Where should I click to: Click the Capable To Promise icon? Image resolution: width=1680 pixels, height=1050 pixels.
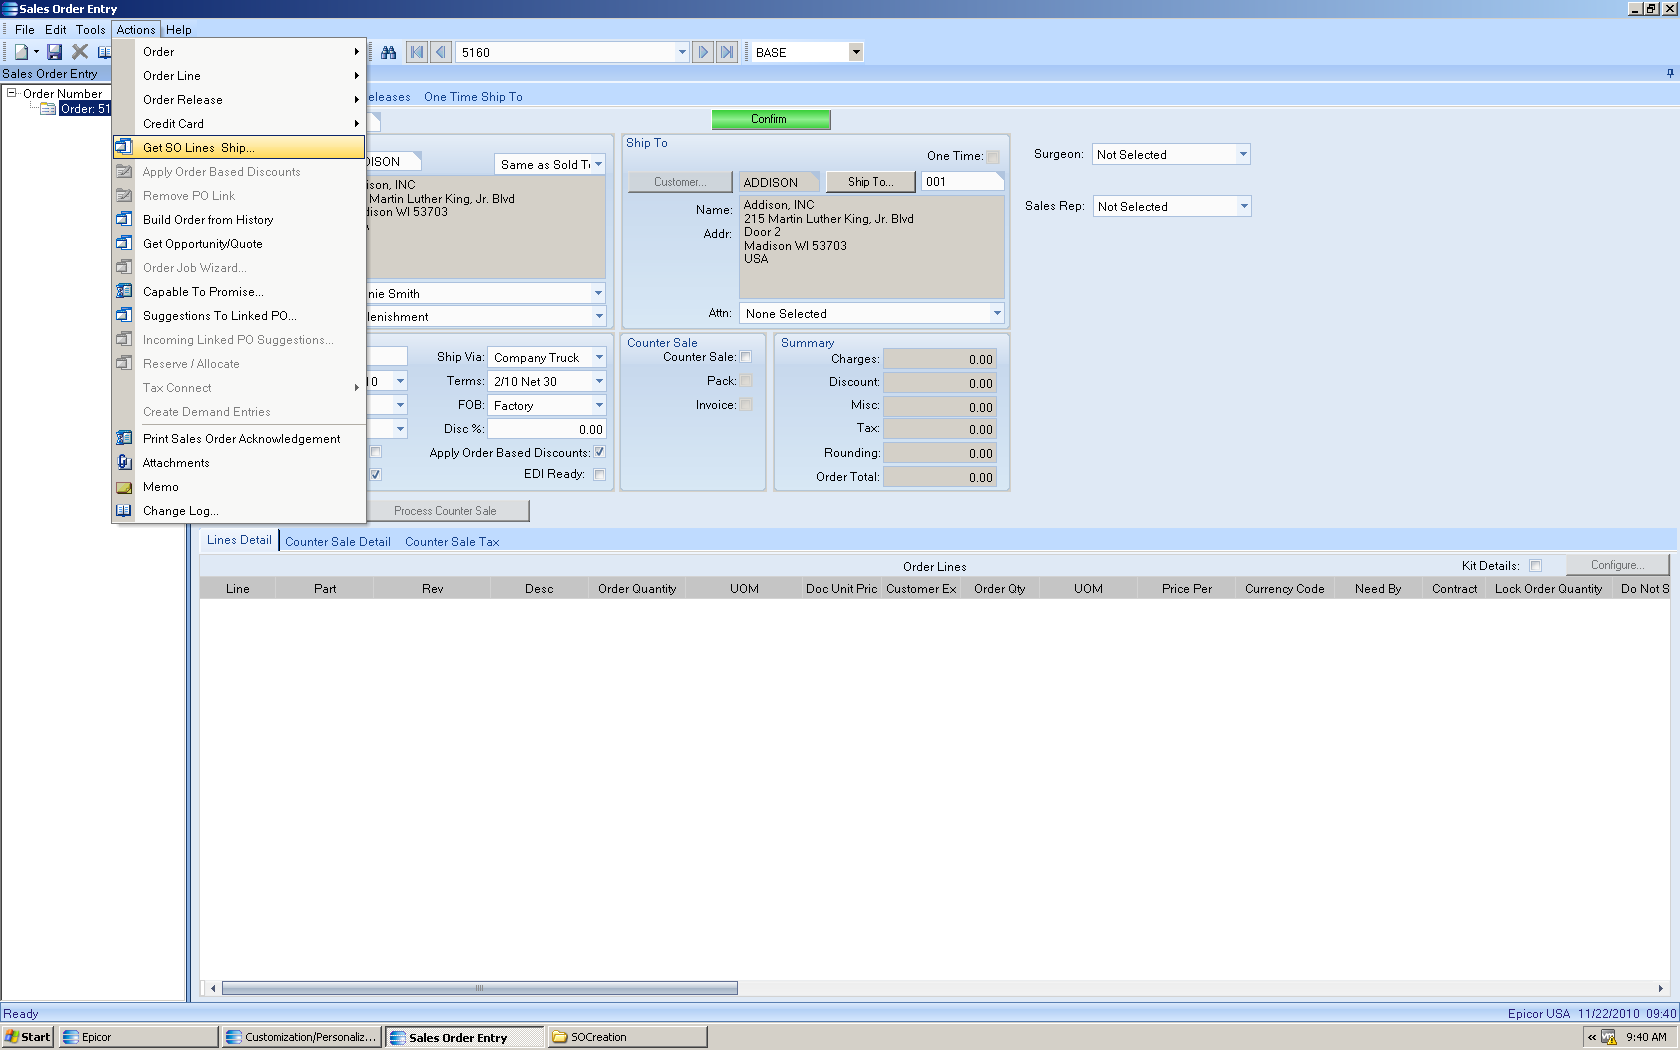(124, 291)
